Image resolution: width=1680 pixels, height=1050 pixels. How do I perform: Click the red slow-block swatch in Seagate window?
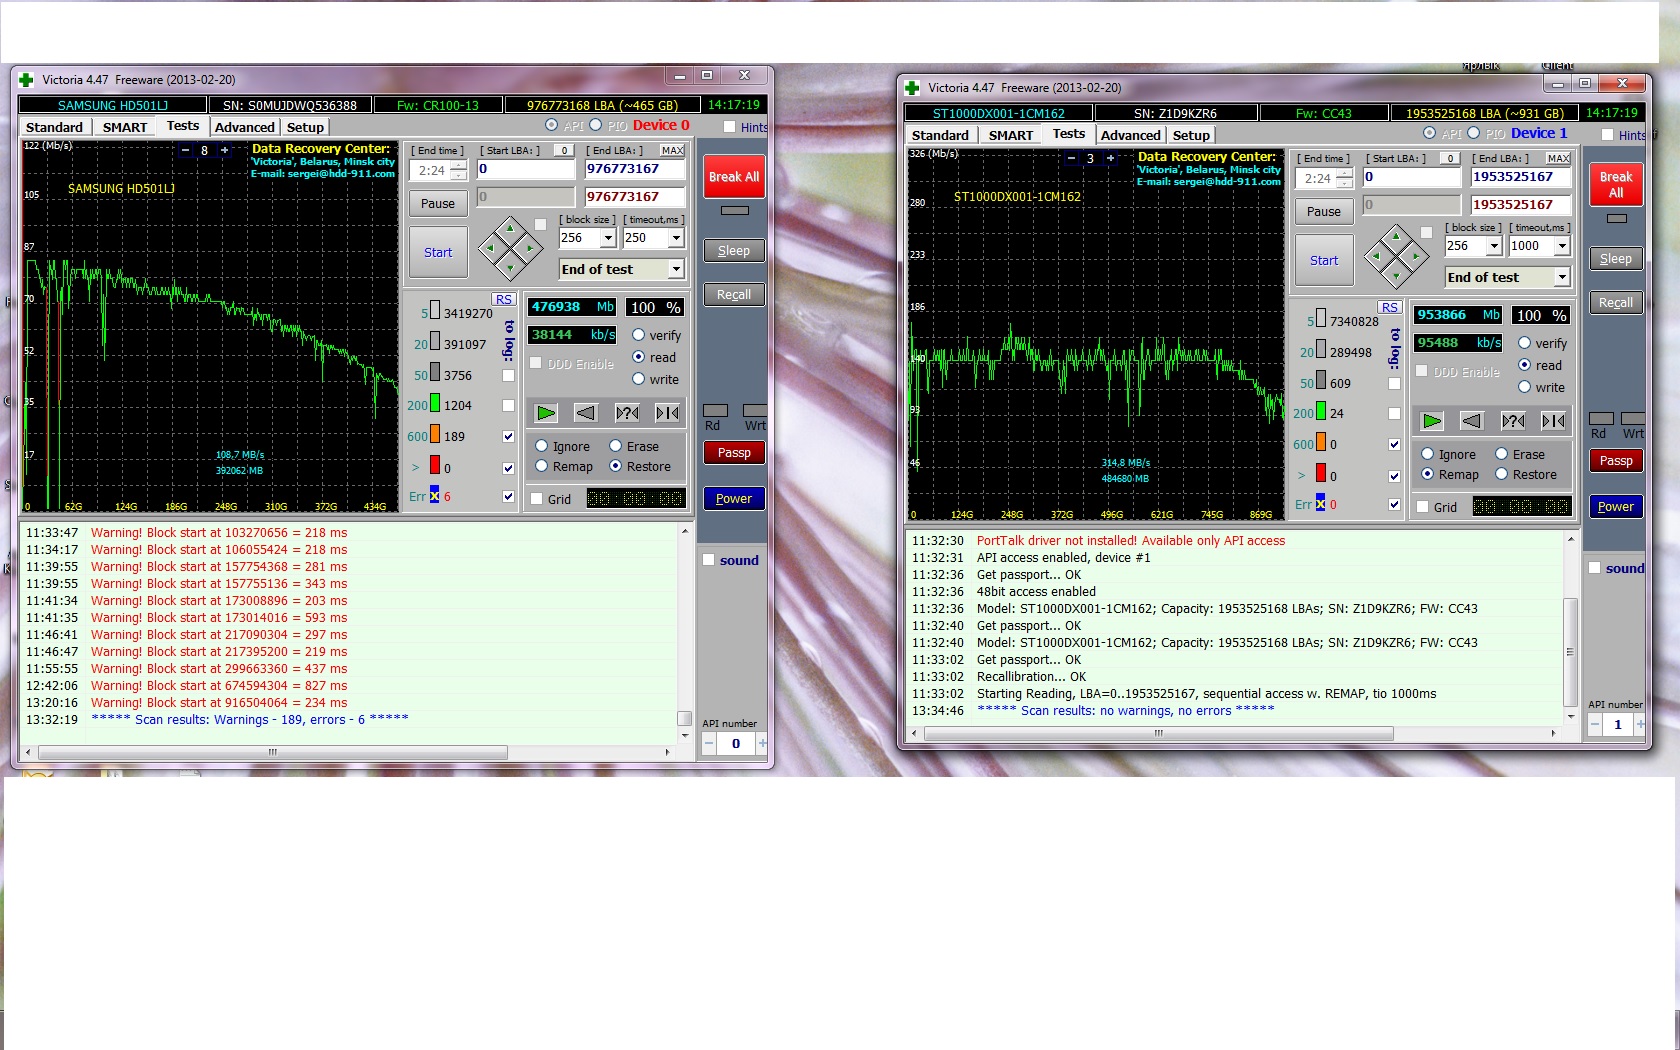click(x=1321, y=473)
